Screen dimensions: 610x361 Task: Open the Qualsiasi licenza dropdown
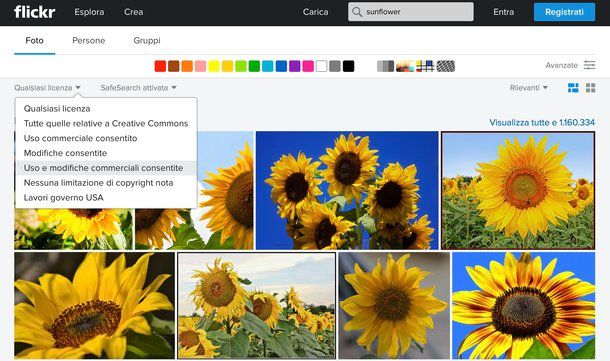[x=47, y=88]
